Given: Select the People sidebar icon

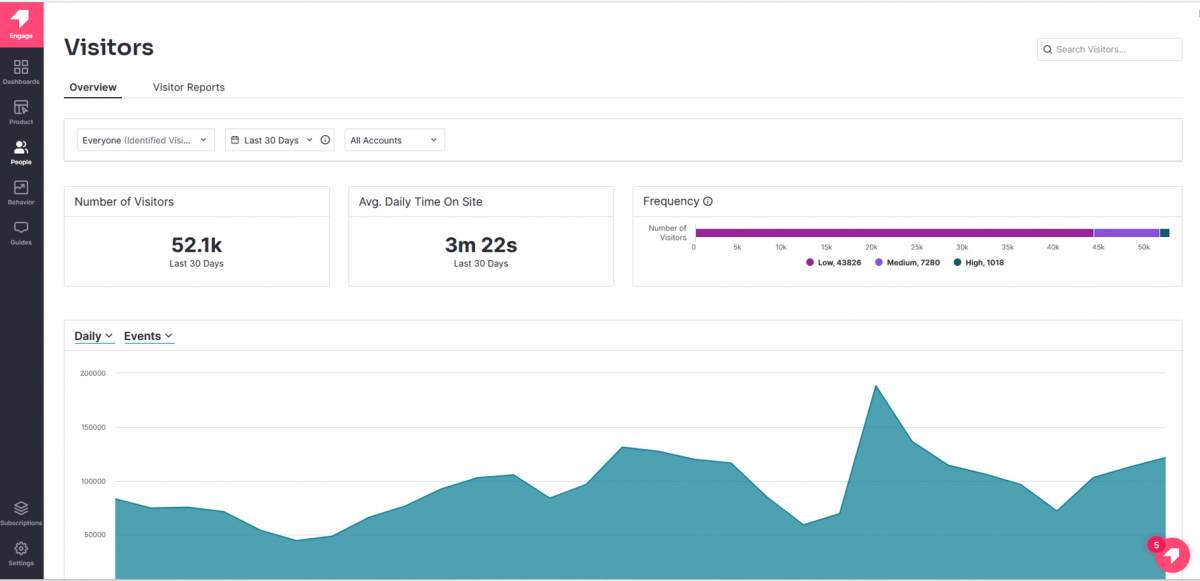Looking at the screenshot, I should [21, 147].
